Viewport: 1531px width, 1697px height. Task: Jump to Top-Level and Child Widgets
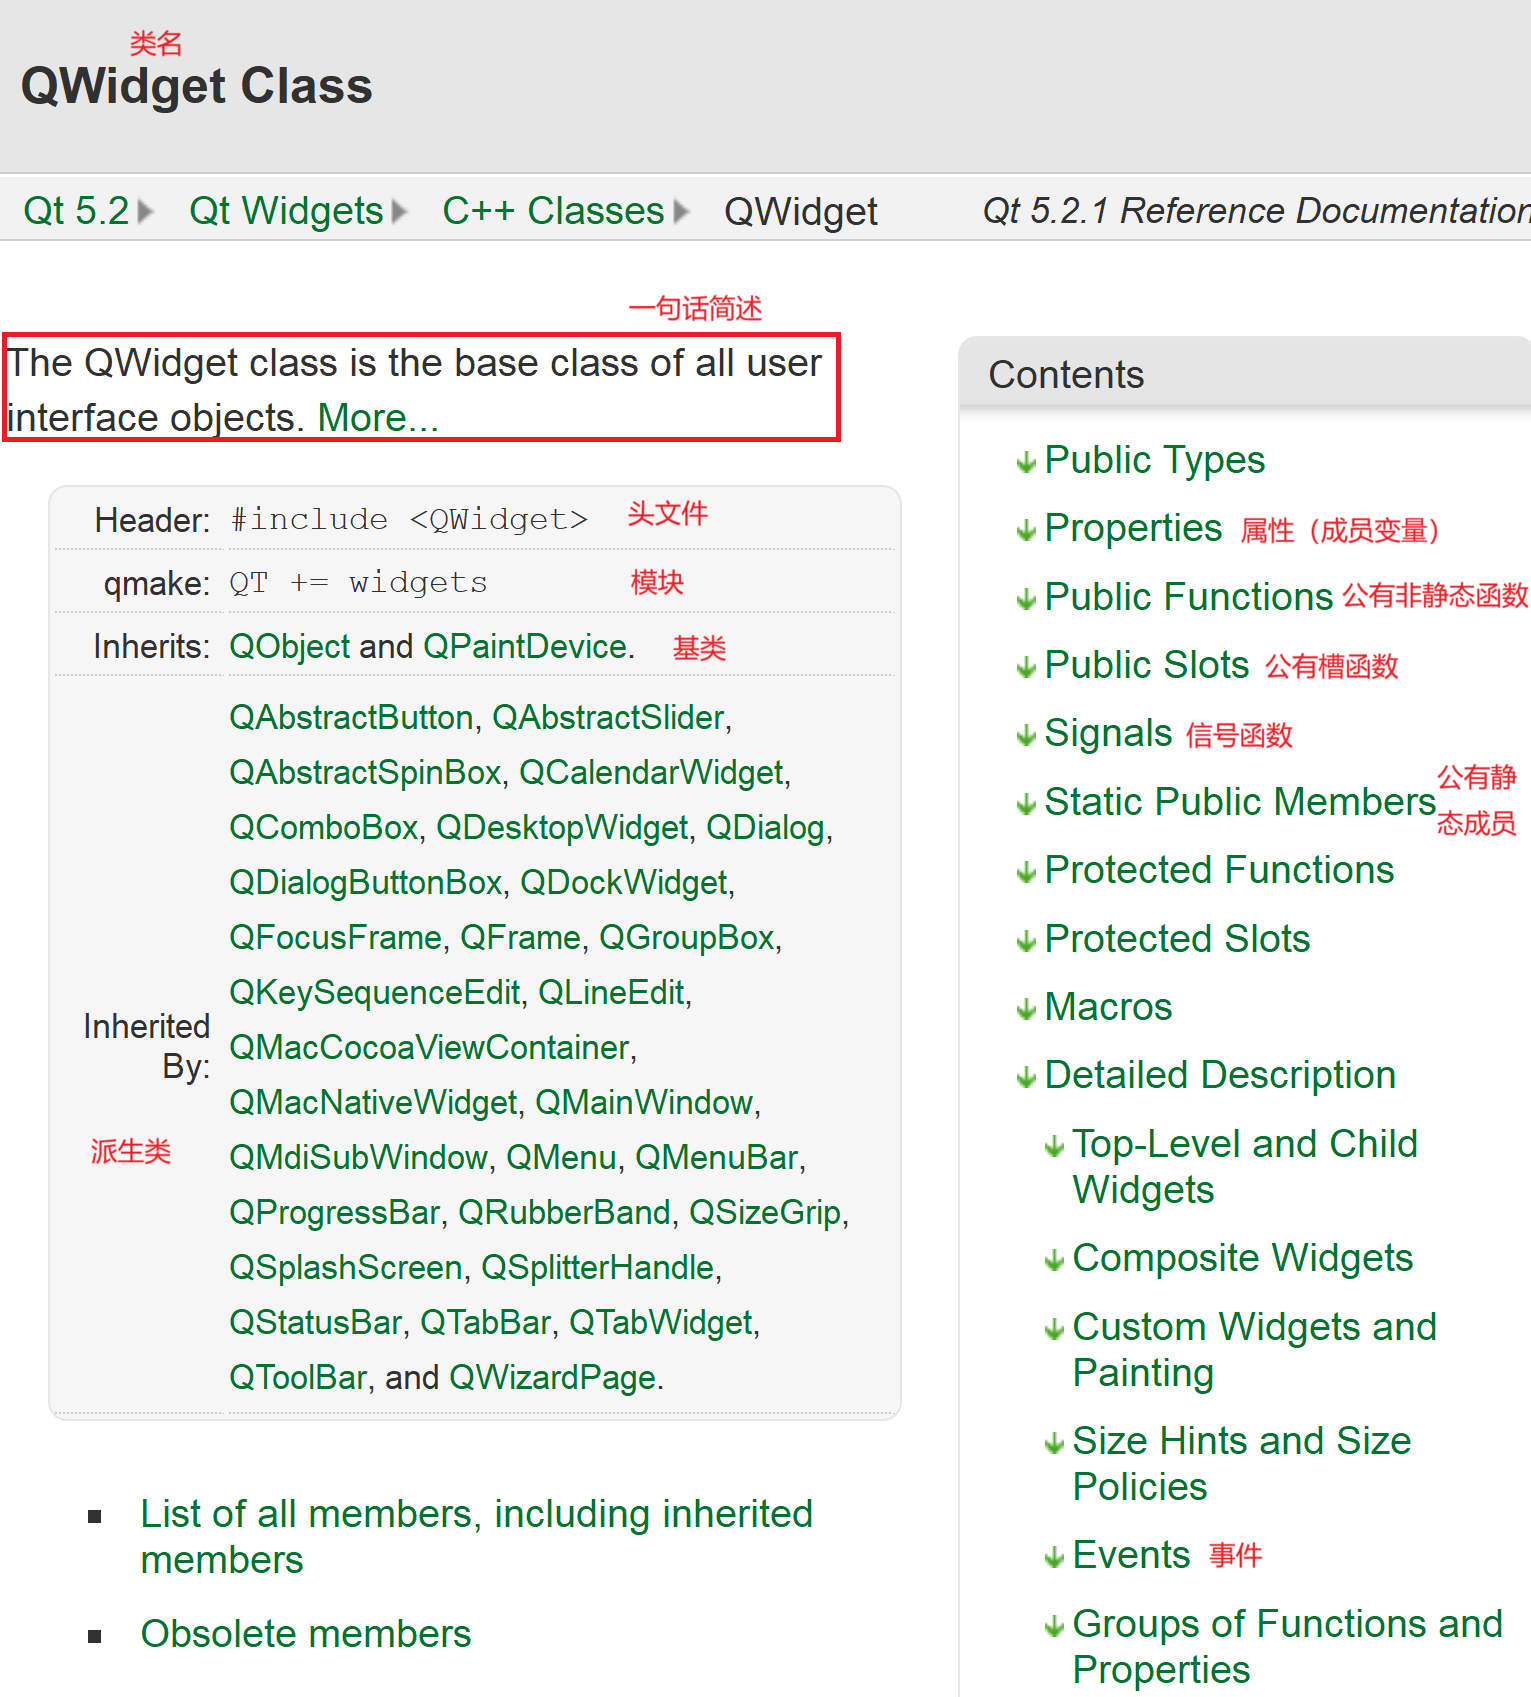[x=1244, y=1166]
